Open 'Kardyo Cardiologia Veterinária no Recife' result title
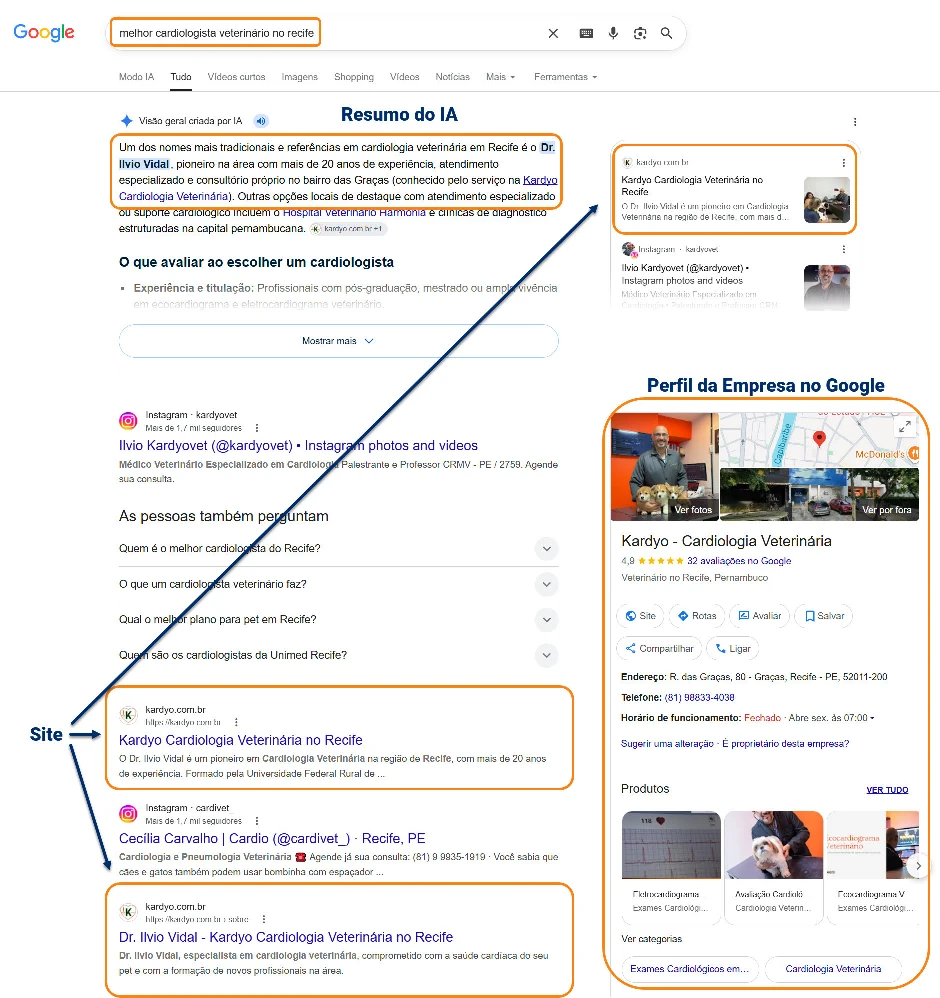Image resolution: width=940 pixels, height=998 pixels. click(241, 740)
